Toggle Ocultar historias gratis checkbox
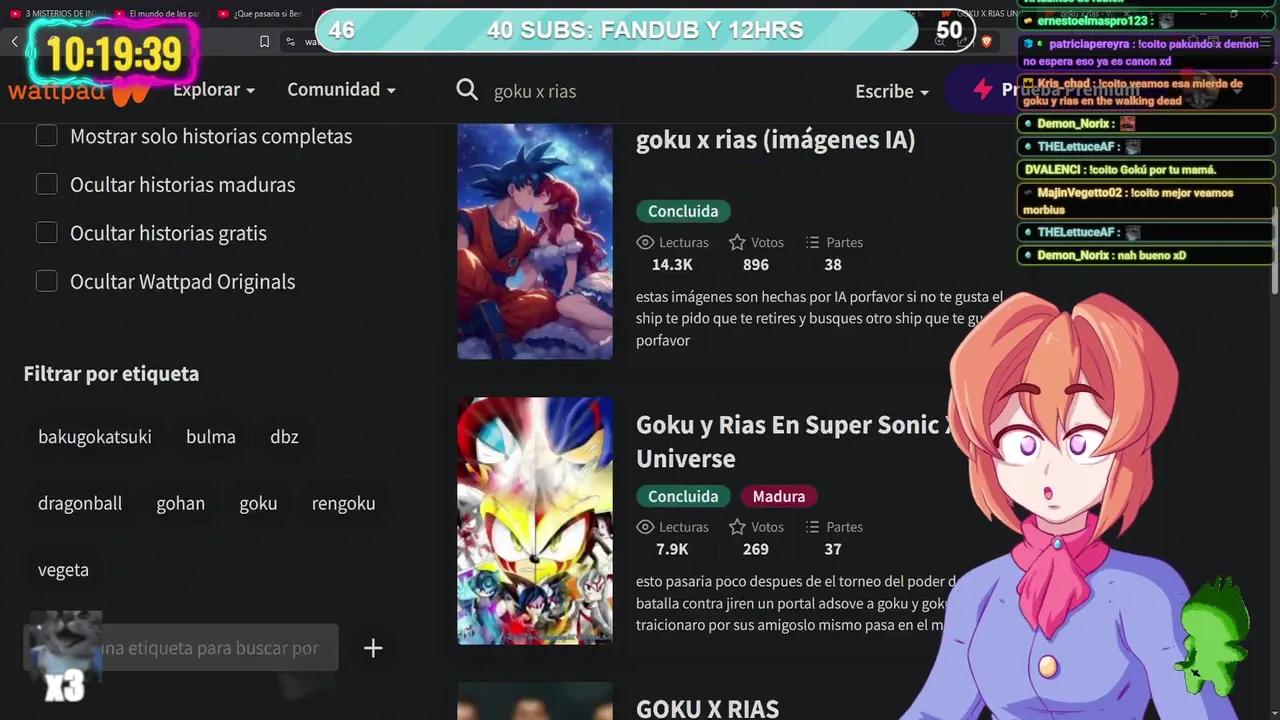 click(47, 233)
